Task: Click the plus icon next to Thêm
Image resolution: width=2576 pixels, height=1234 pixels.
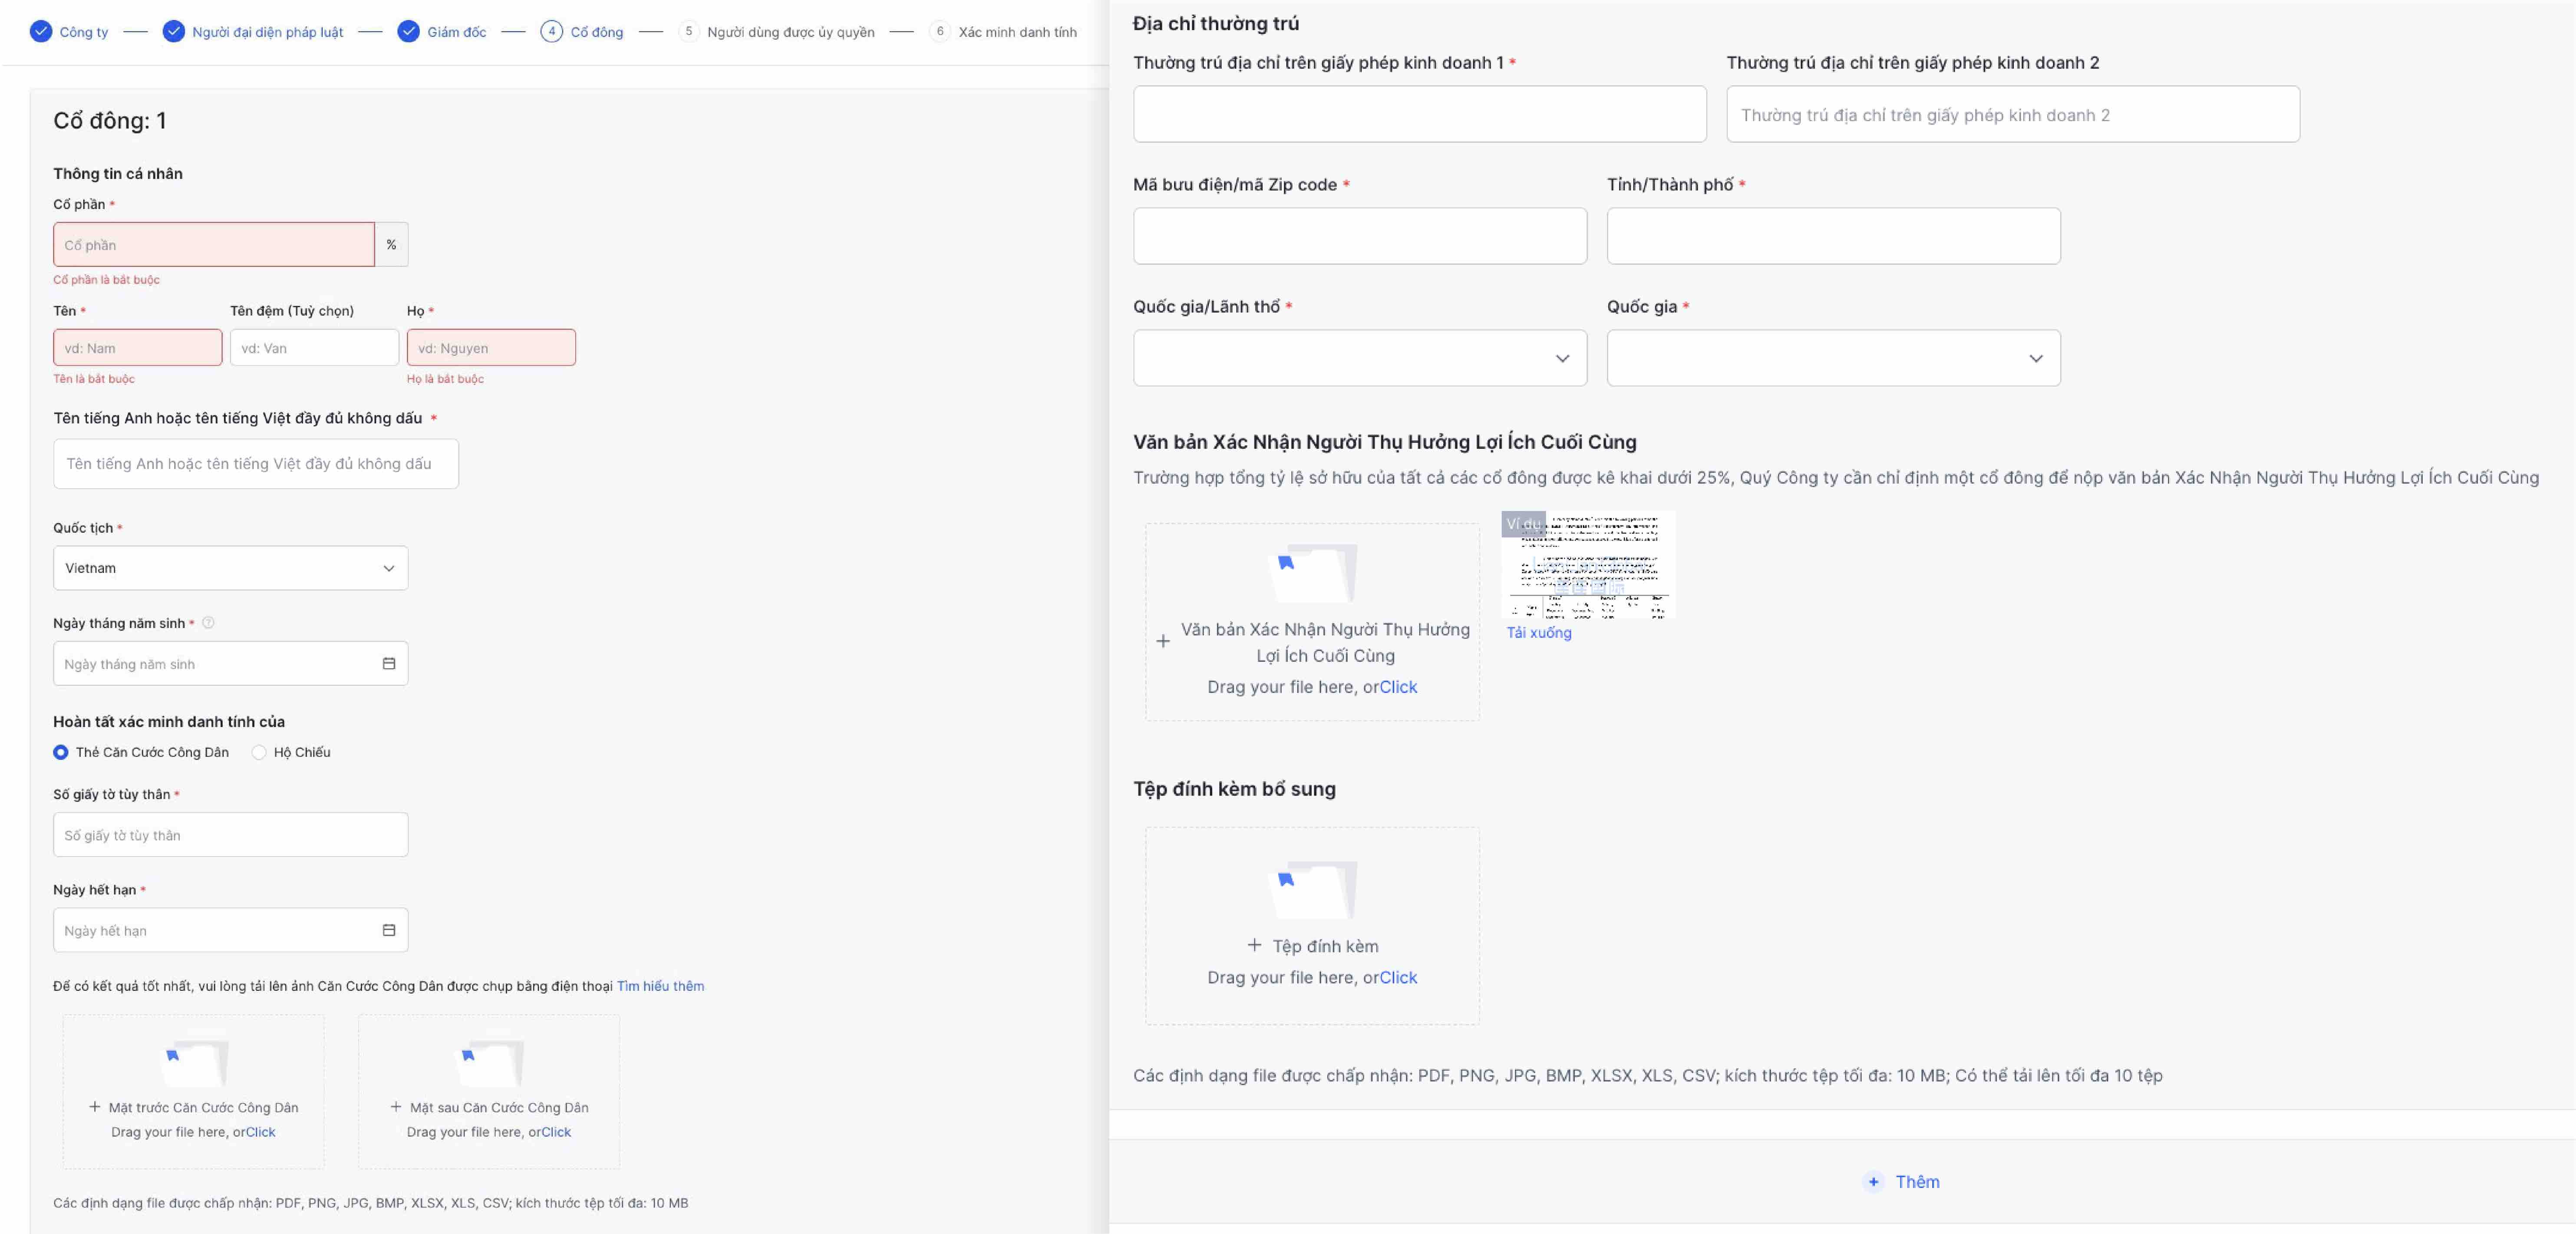Action: (x=1873, y=1181)
